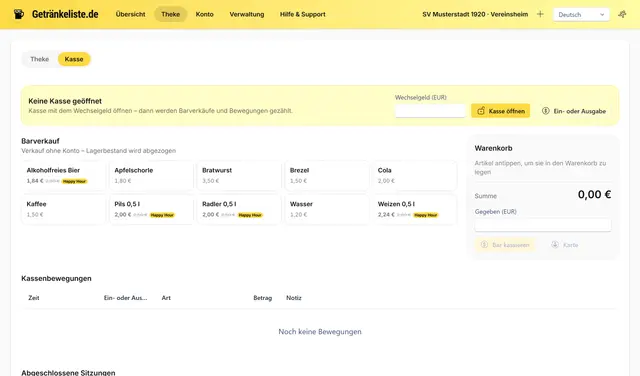Click the coin icon beside Ein- oder Ausgabe
The height and width of the screenshot is (376, 640).
click(546, 111)
